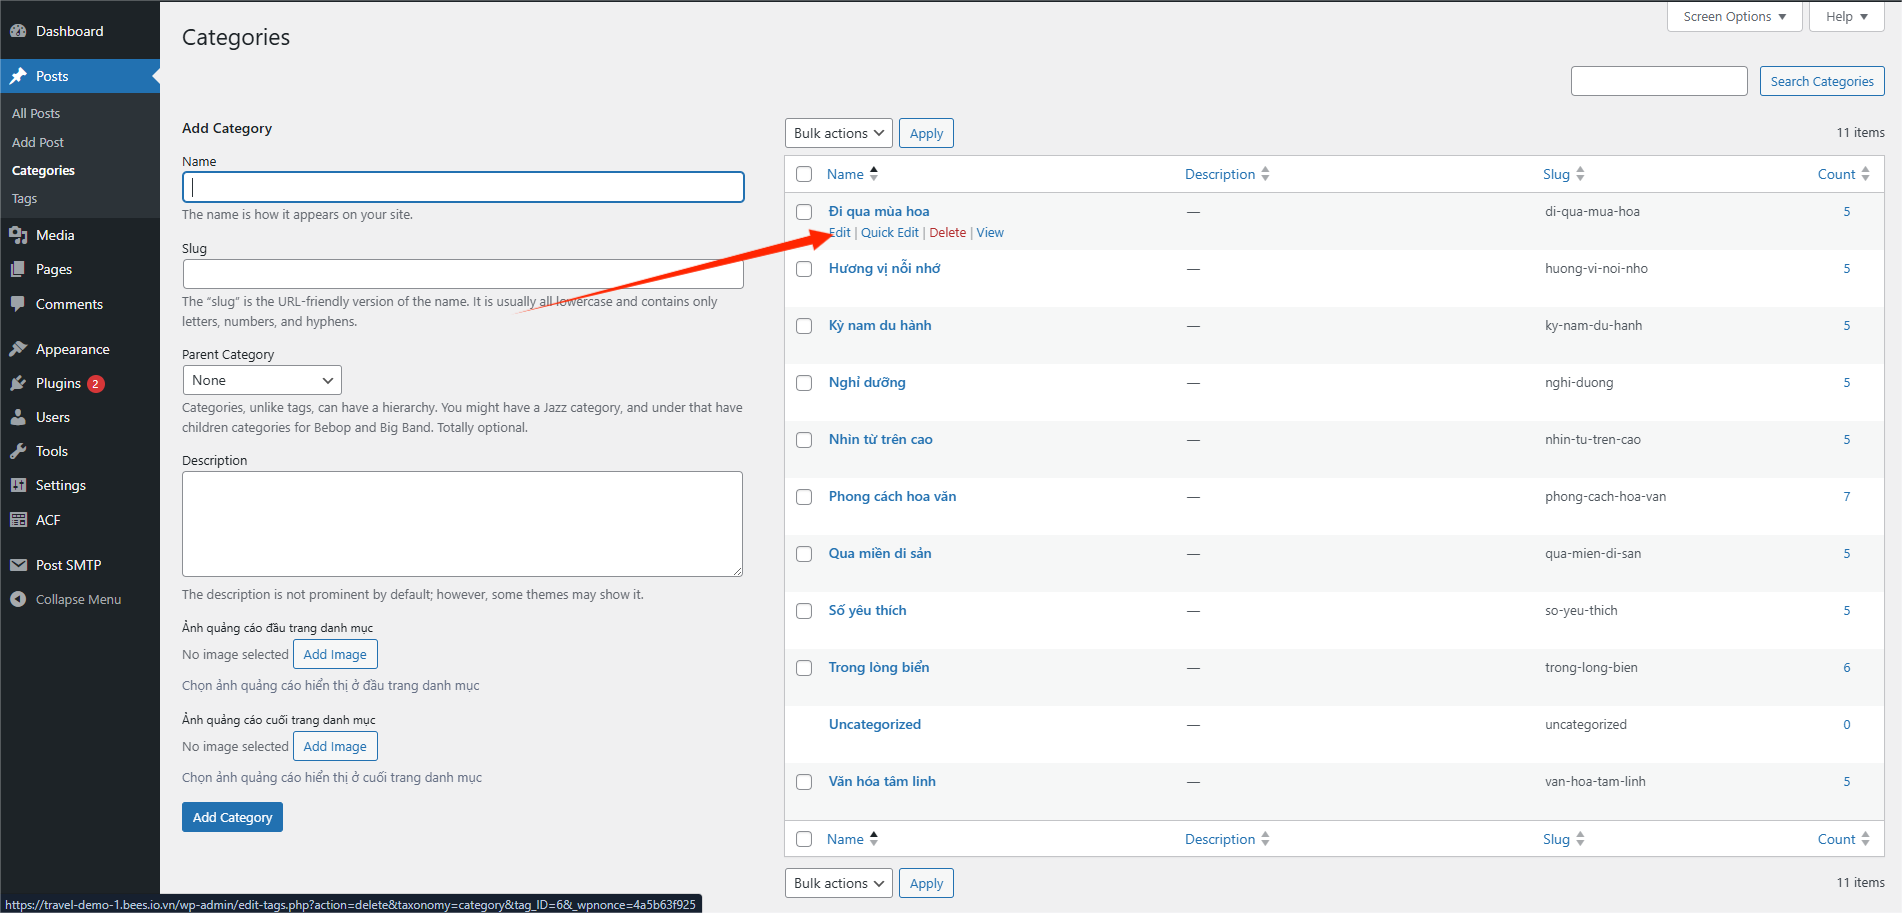Expand the Screen Options panel
The image size is (1902, 913).
coord(1734,17)
